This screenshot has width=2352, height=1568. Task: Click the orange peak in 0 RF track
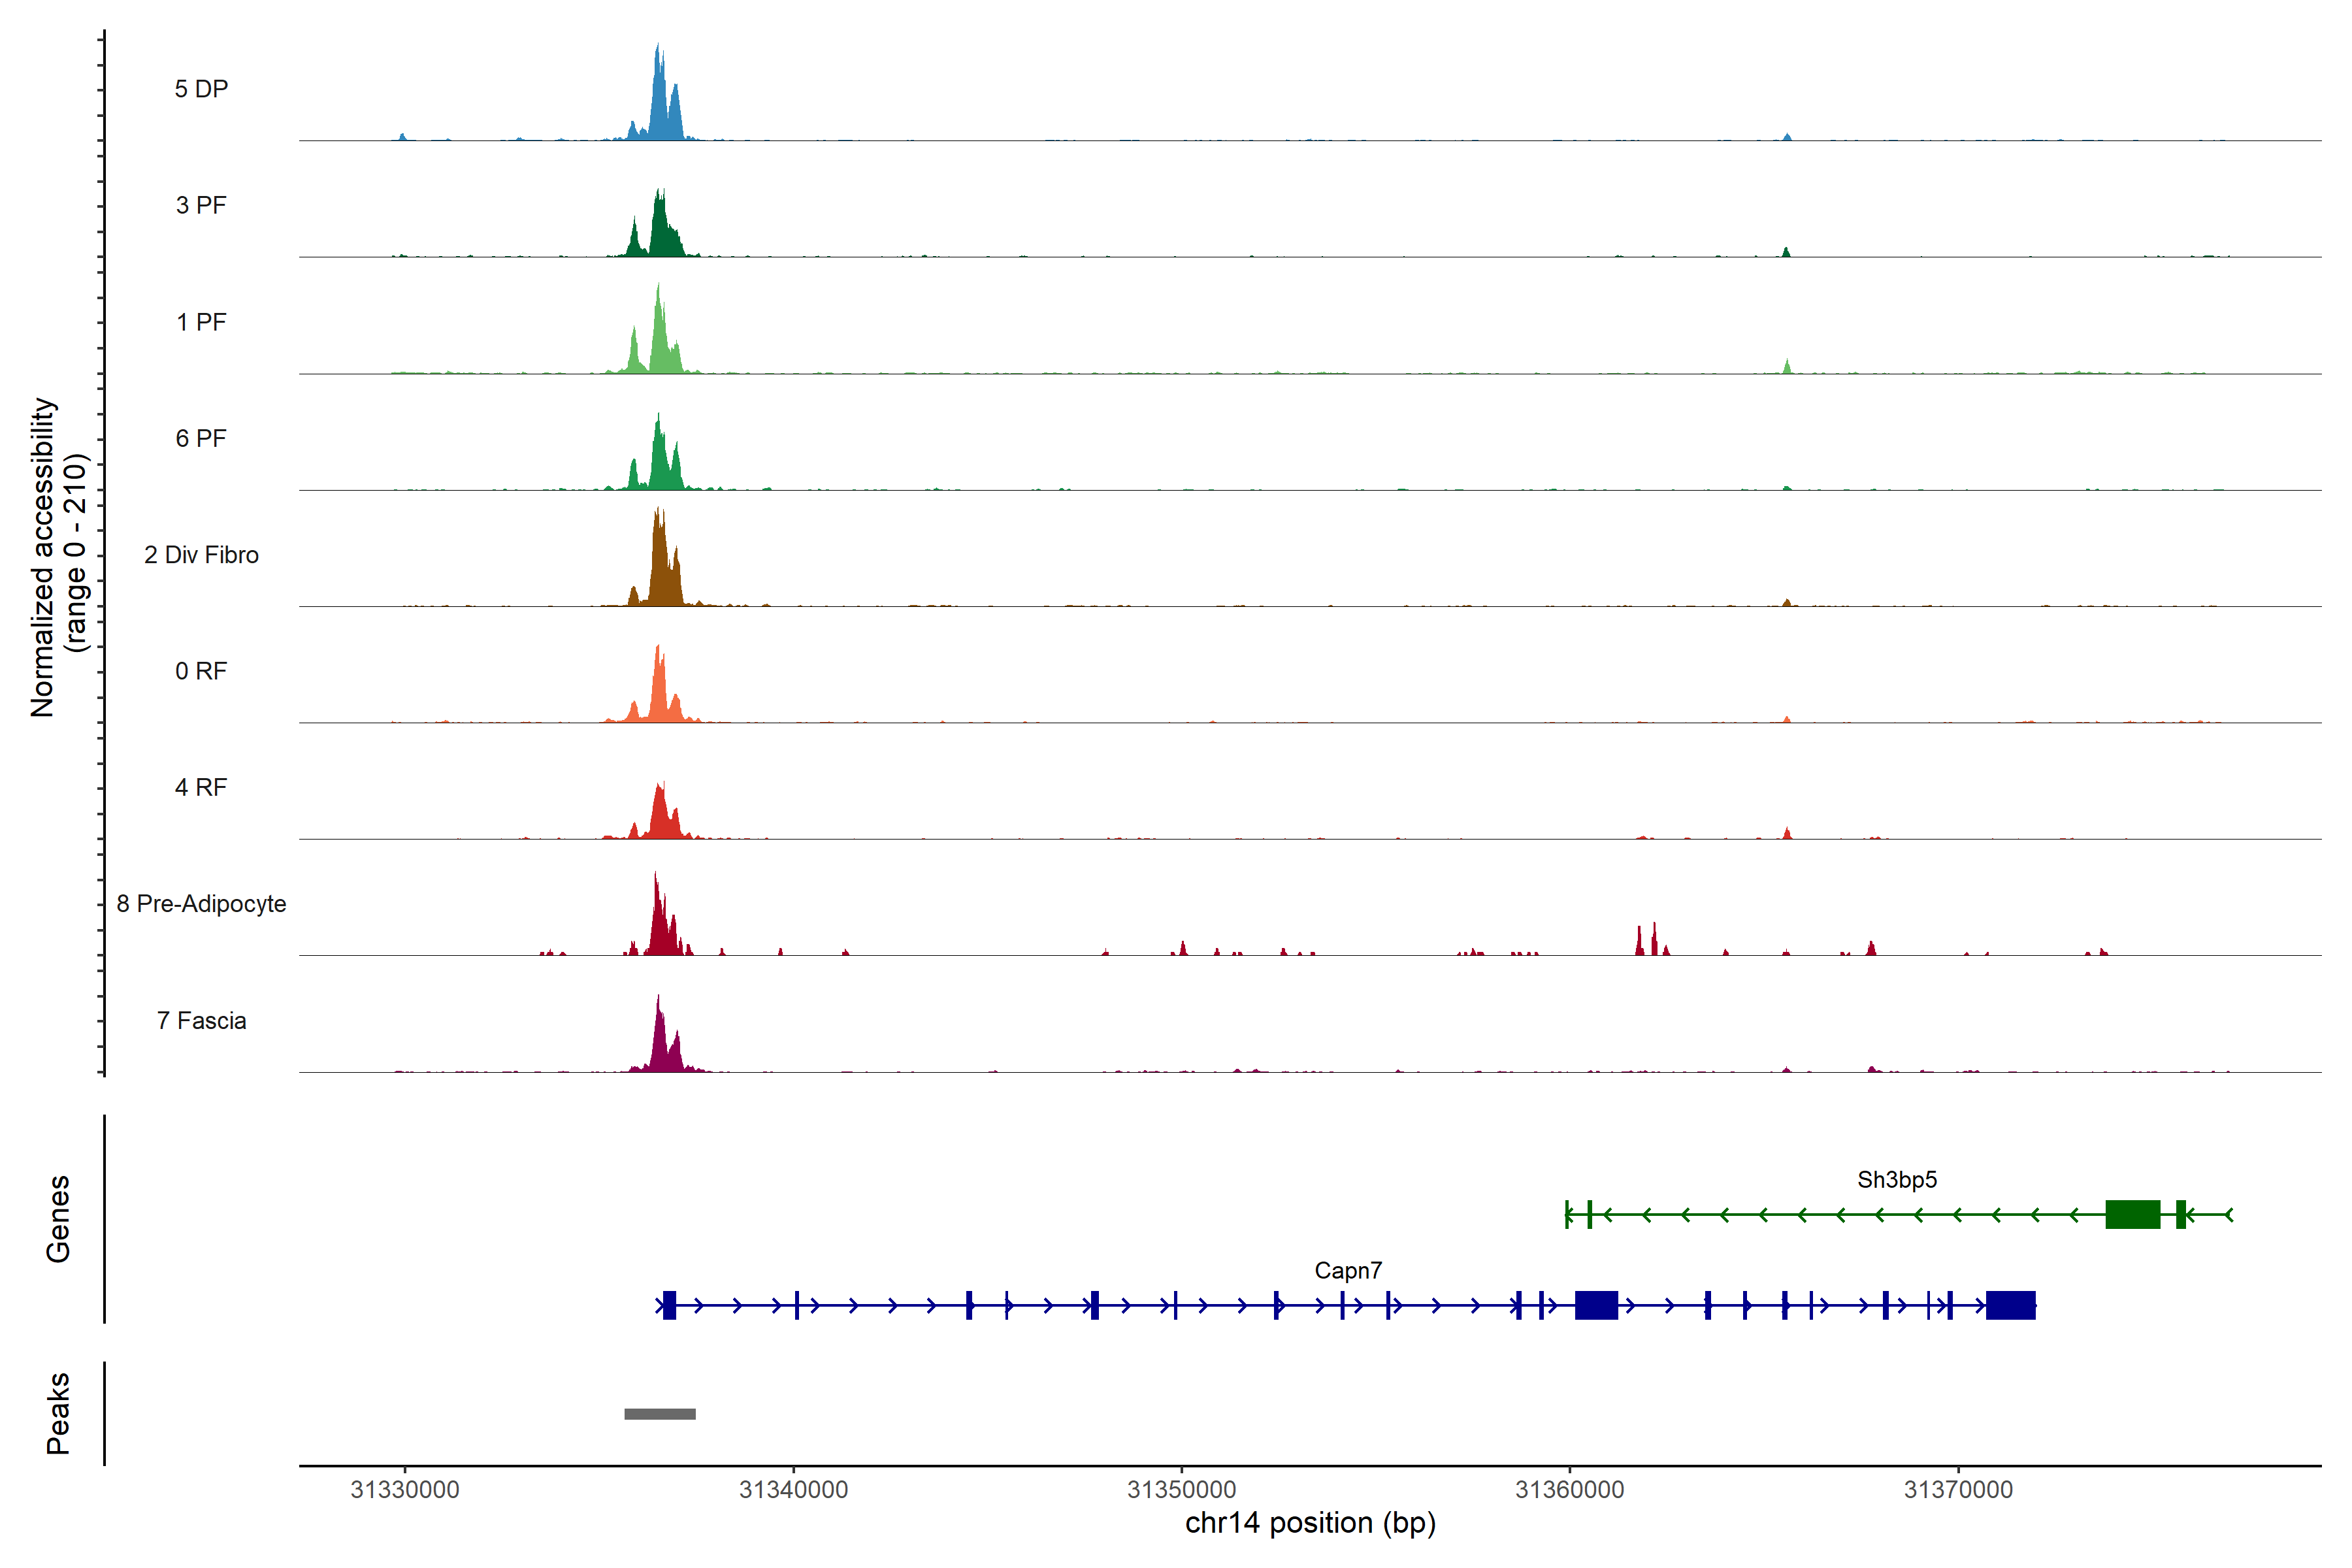click(658, 693)
